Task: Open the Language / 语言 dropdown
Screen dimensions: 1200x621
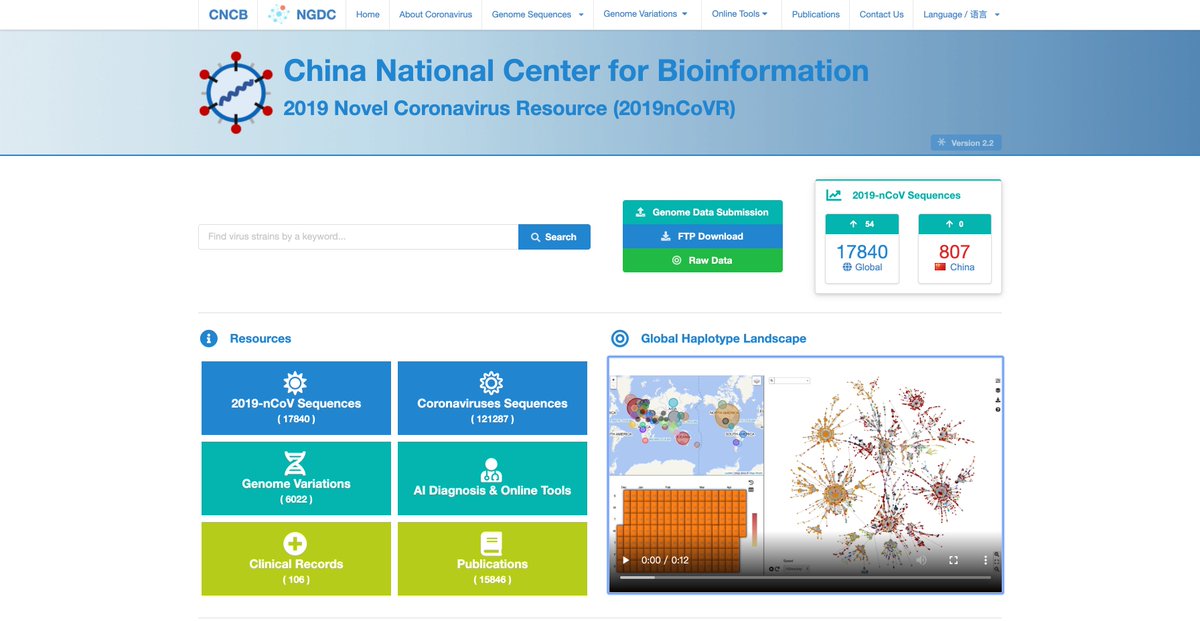Action: 961,14
